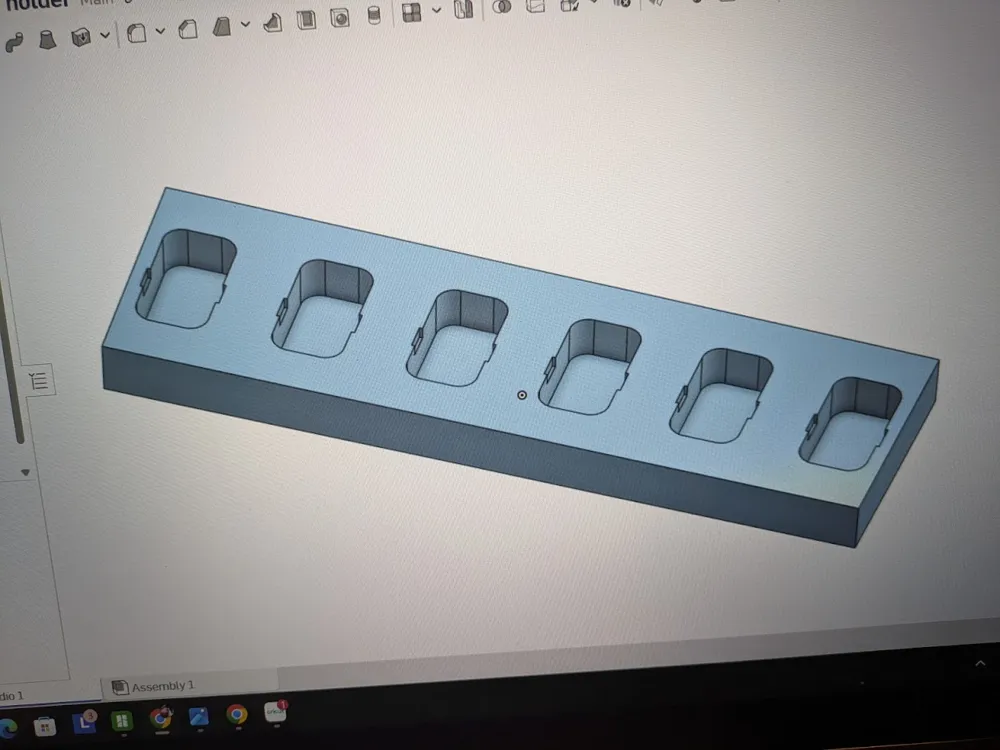Select the Thicken tool
The image size is (1000, 750).
(81, 37)
